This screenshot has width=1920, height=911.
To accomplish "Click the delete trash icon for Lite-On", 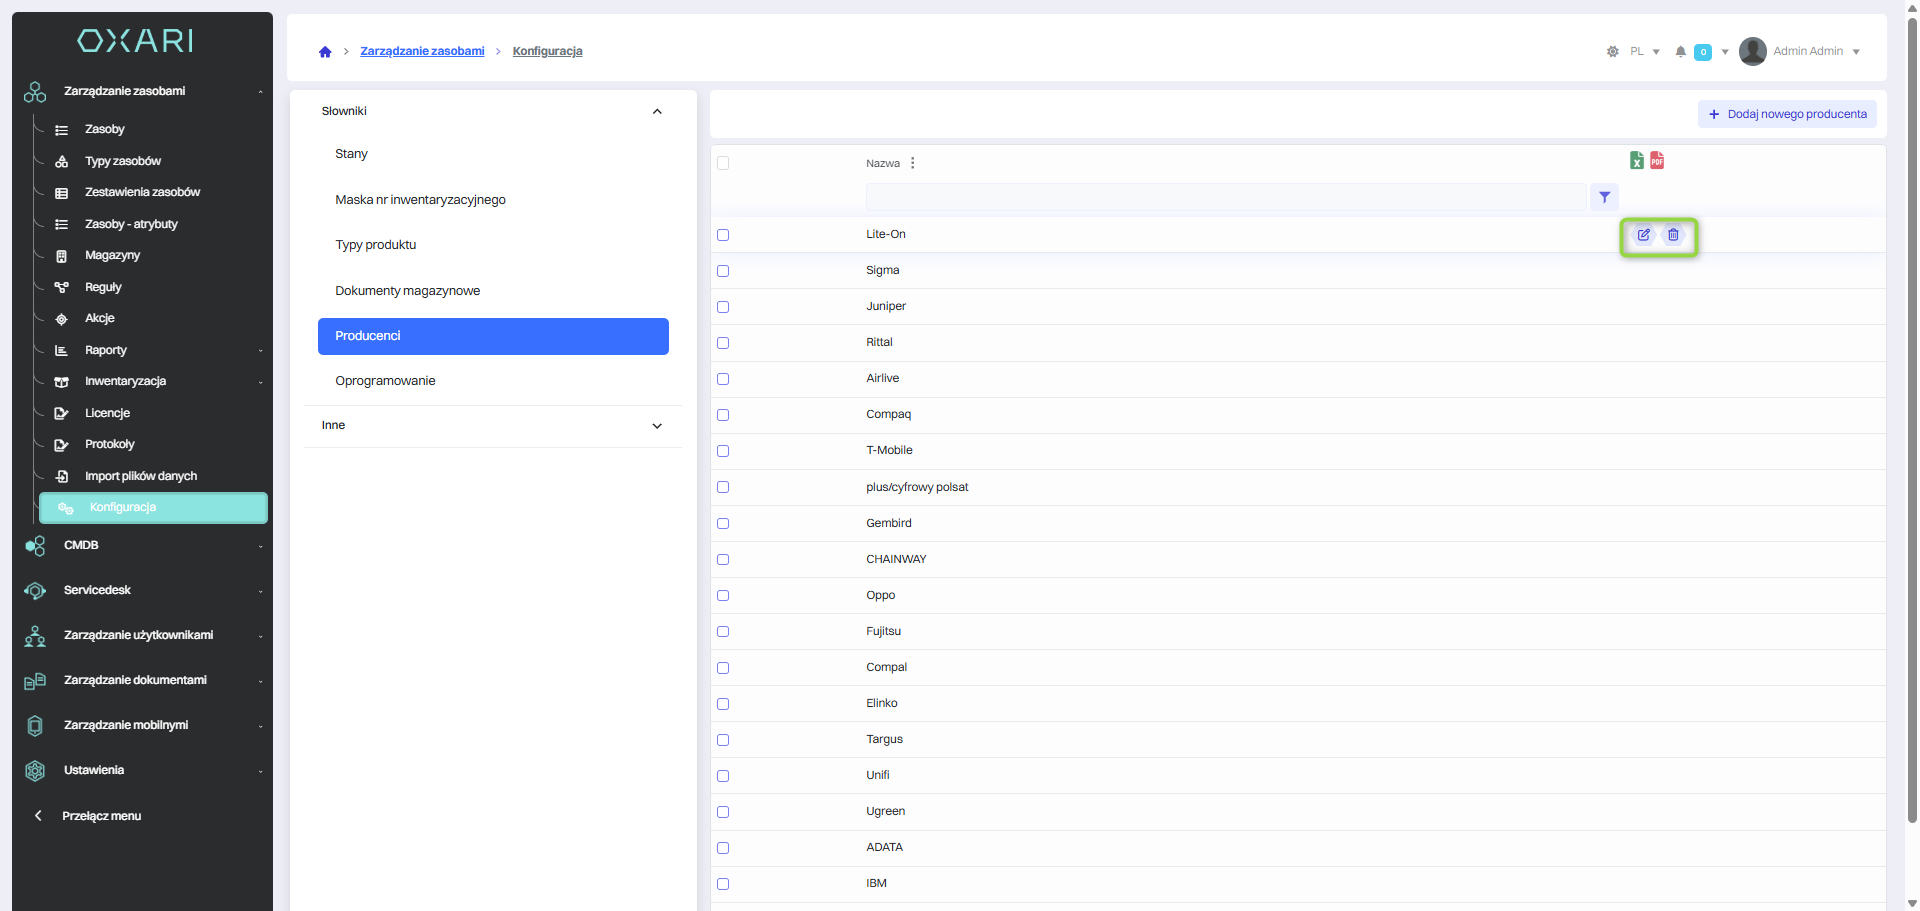I will [1673, 235].
